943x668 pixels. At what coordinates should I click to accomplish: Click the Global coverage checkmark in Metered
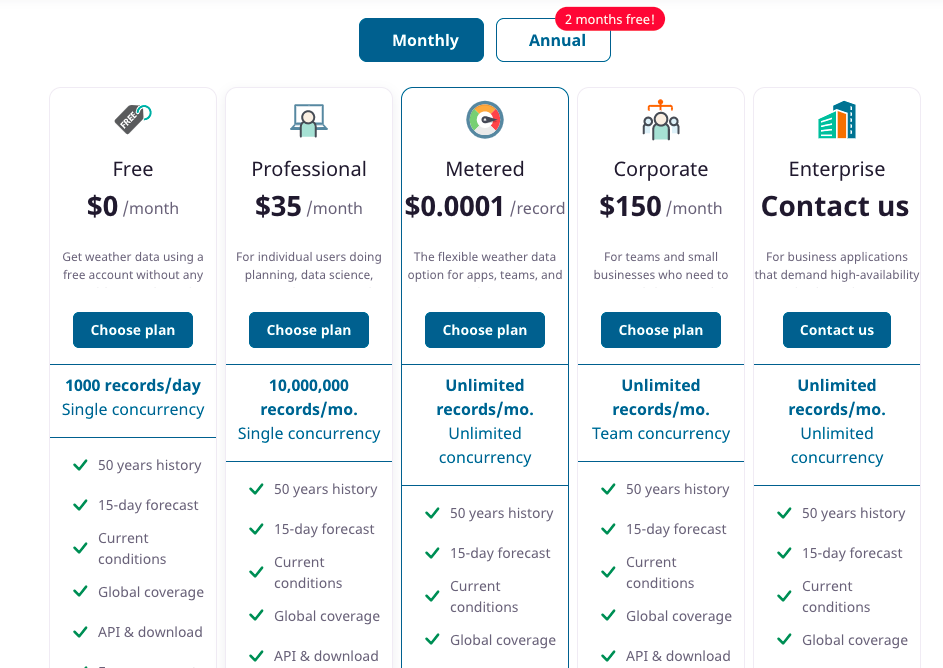pyautogui.click(x=432, y=640)
